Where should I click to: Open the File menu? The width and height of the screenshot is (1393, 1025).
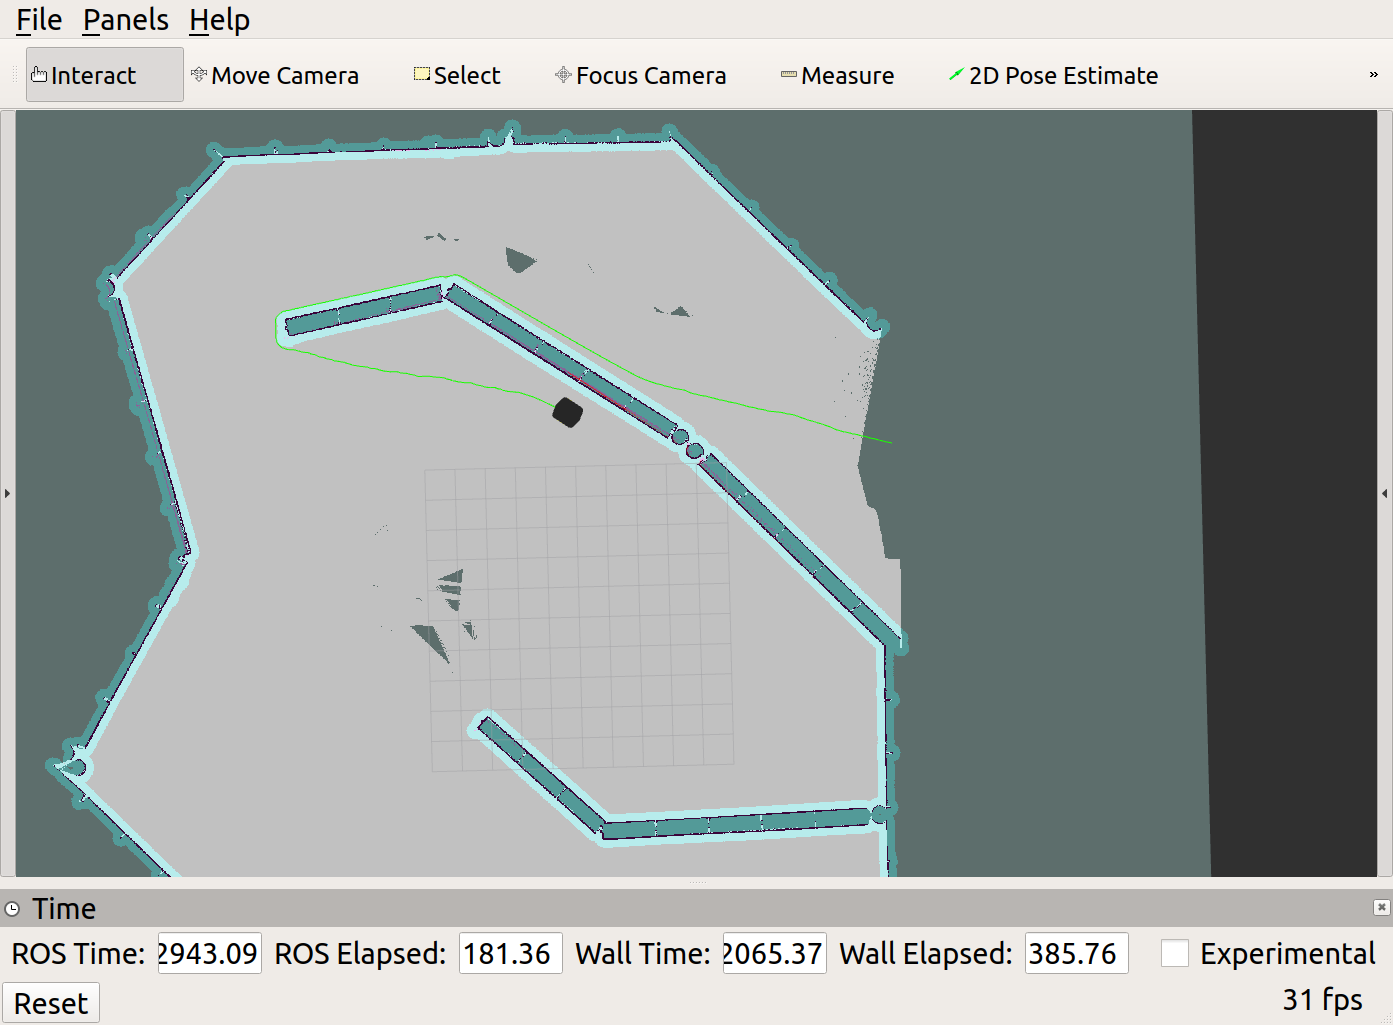click(39, 20)
